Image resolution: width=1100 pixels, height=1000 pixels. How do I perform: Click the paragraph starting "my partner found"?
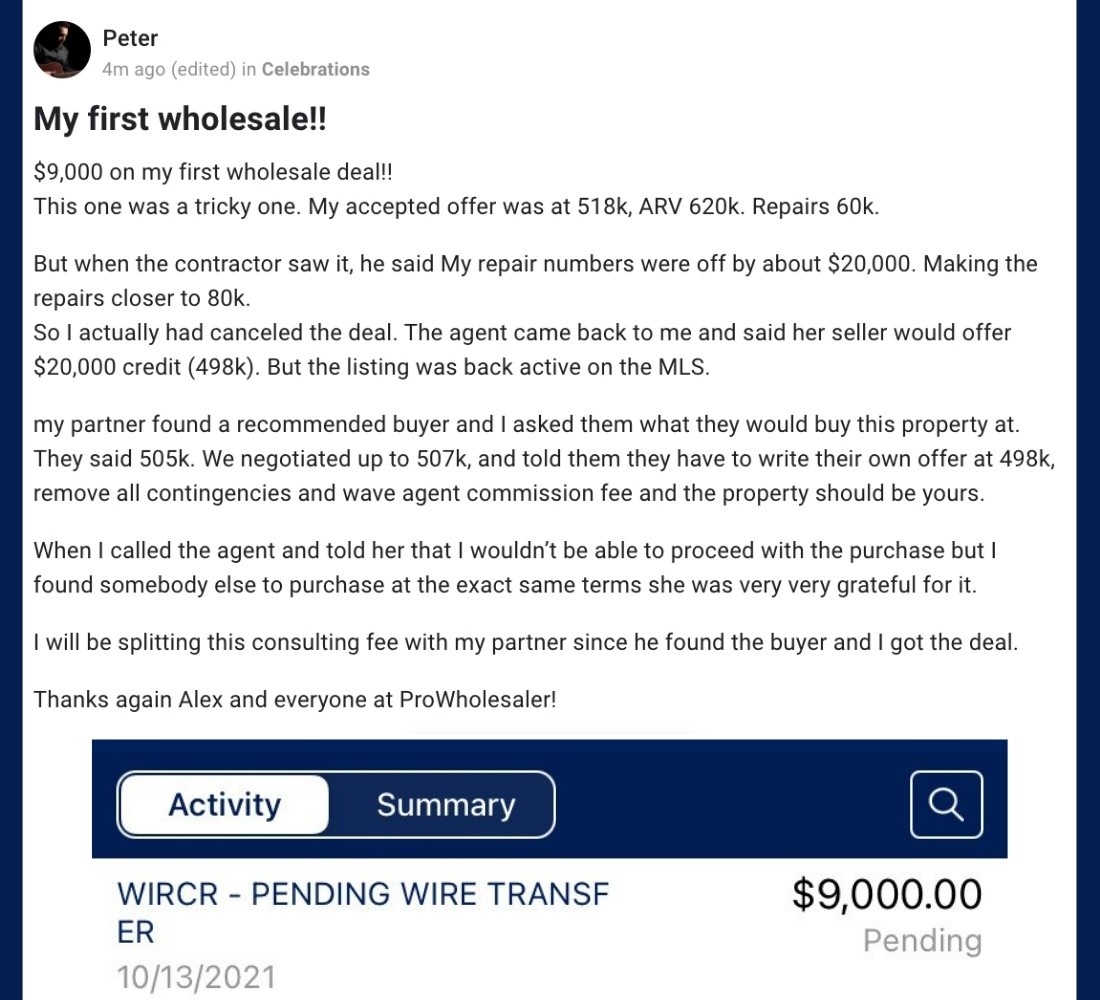tap(540, 459)
